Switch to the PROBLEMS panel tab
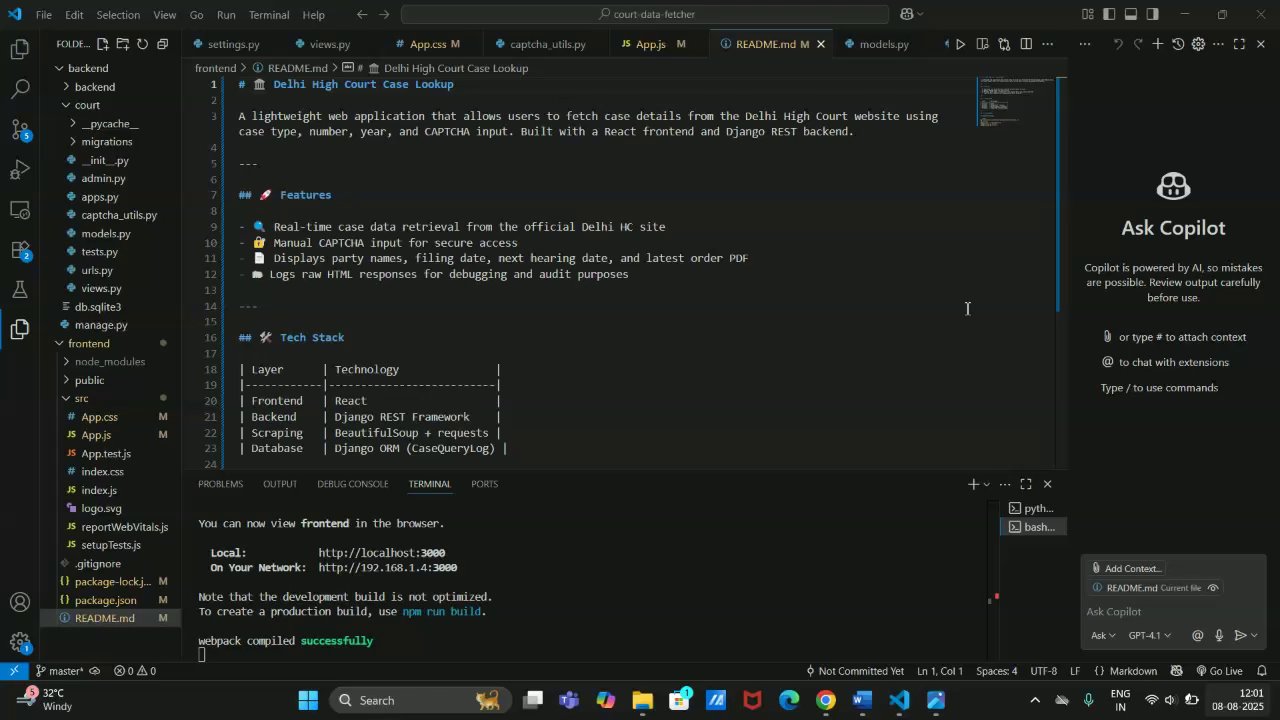The width and height of the screenshot is (1280, 720). [x=220, y=484]
